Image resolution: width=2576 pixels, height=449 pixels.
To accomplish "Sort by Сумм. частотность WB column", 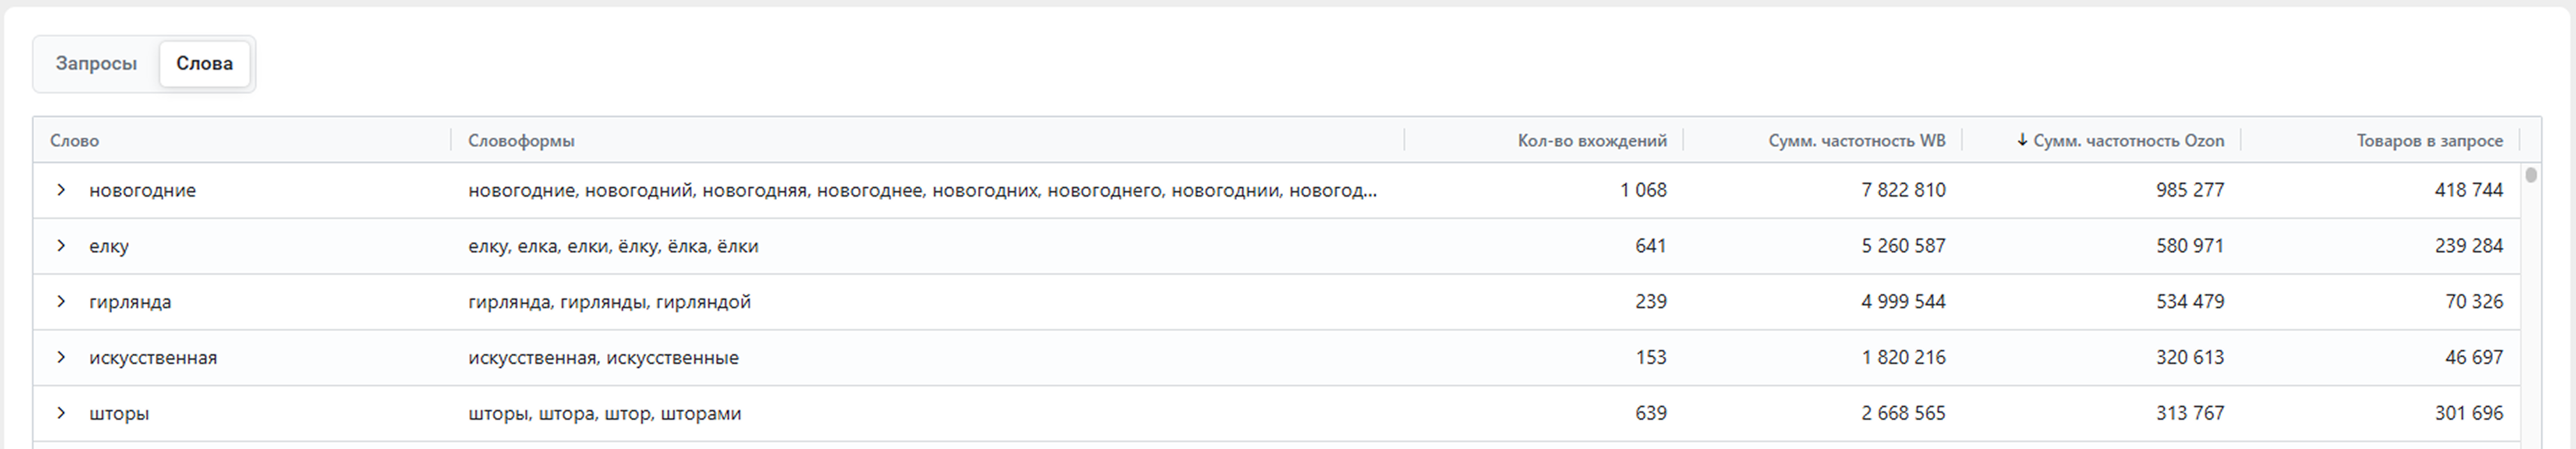I will [x=1856, y=141].
